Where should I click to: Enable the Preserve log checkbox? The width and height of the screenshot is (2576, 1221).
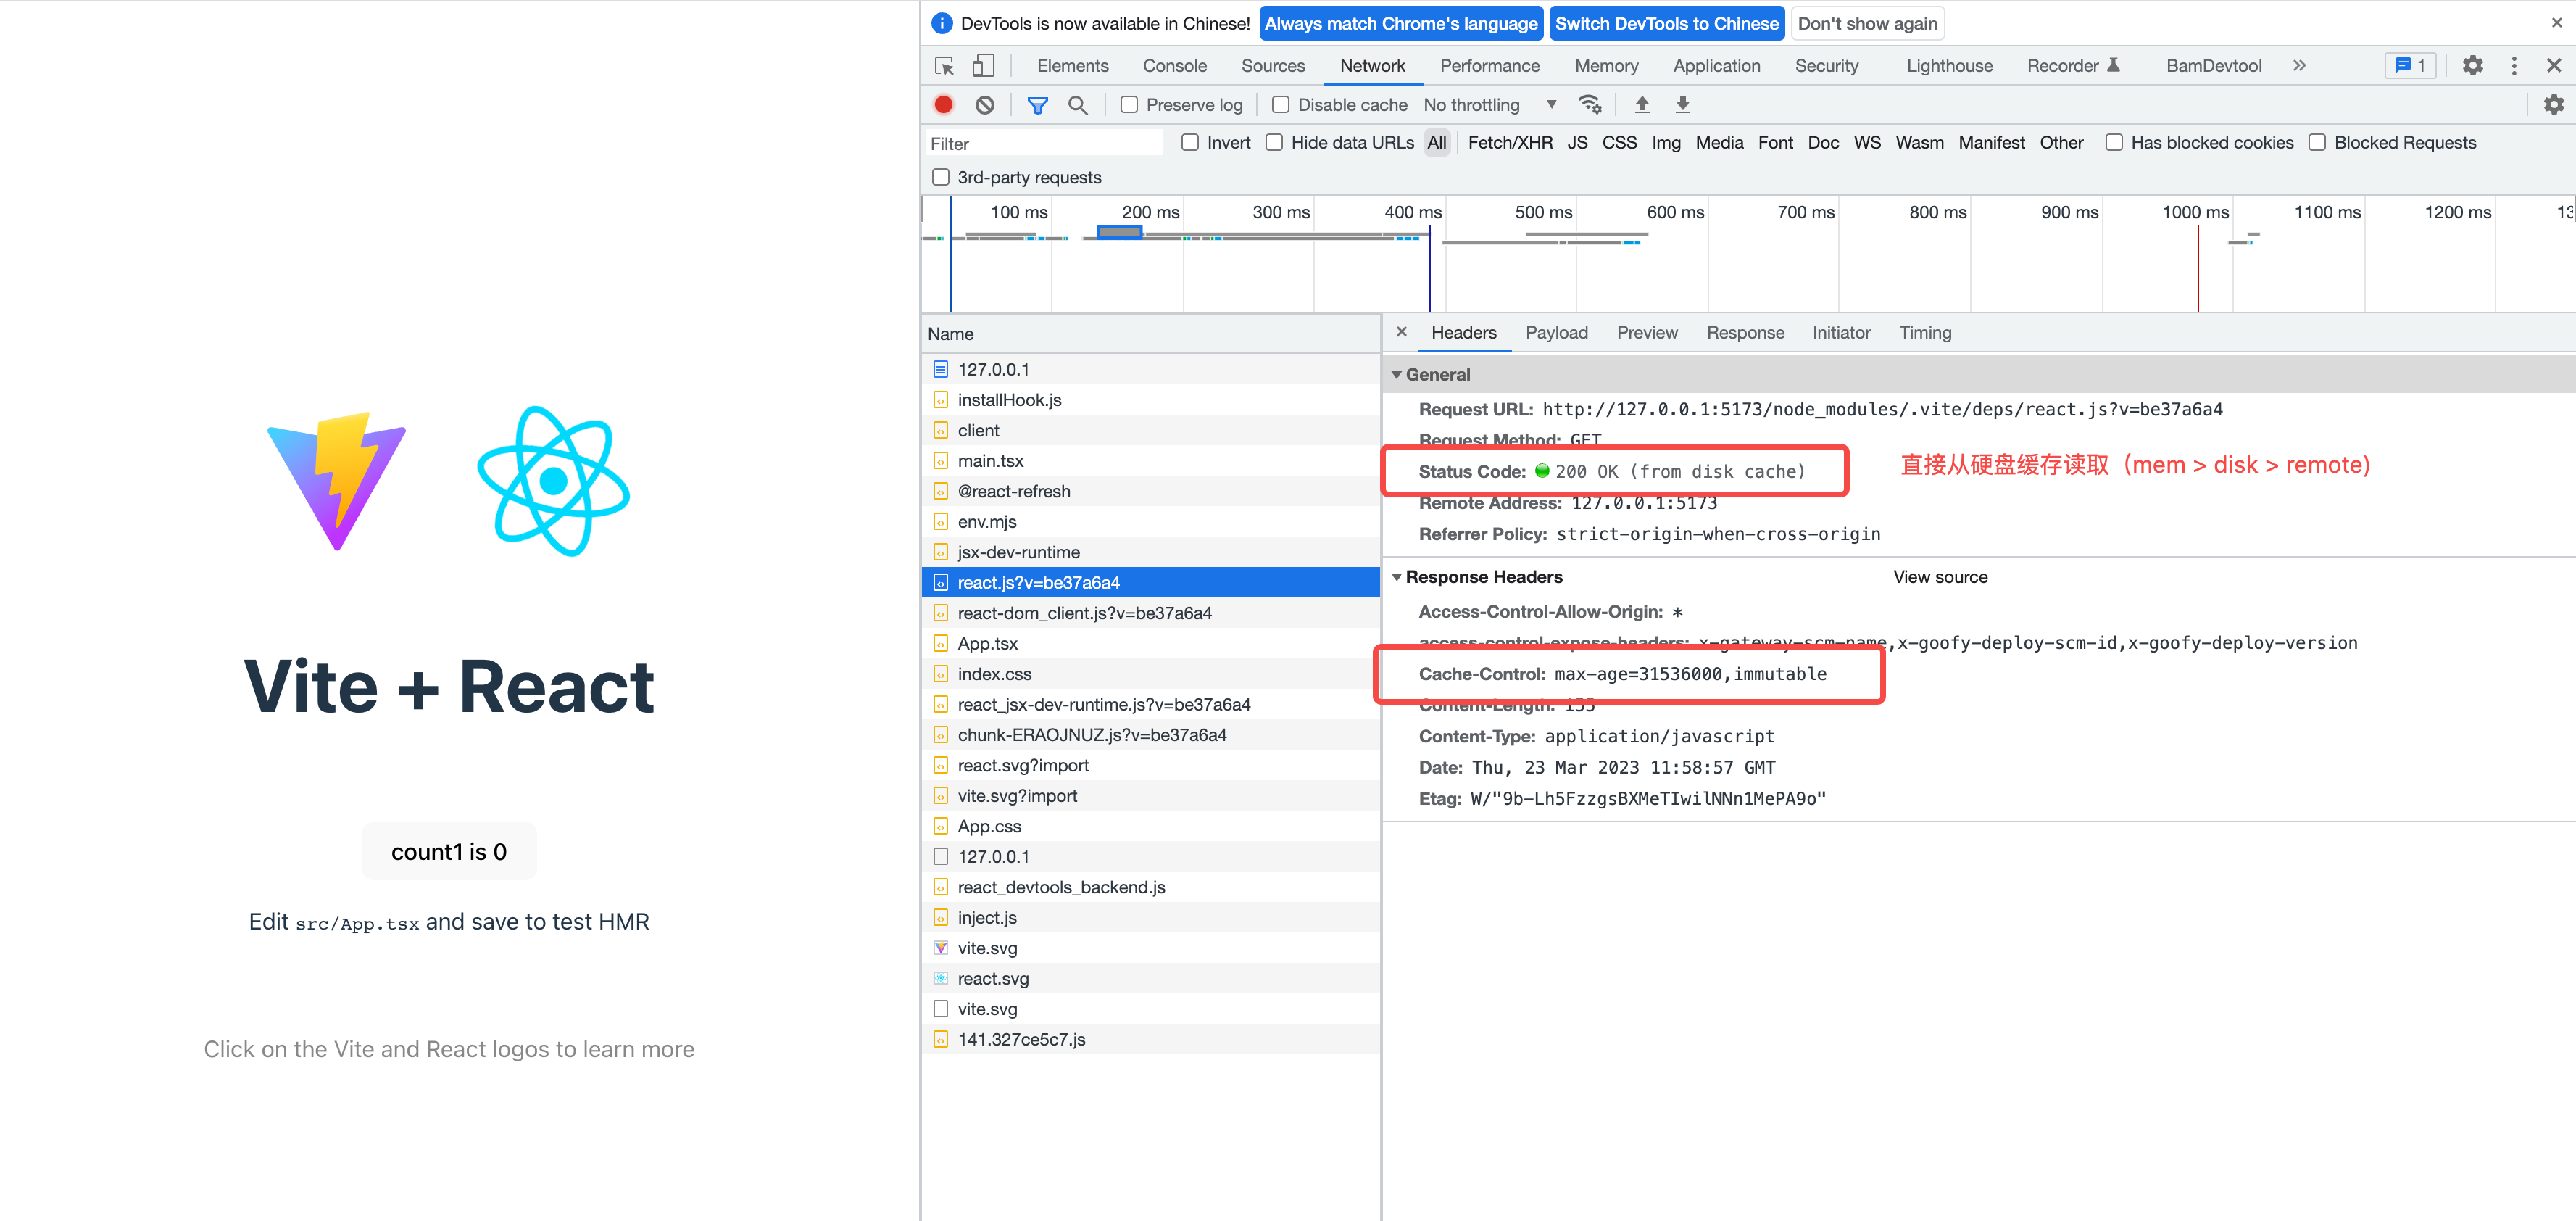[1129, 105]
